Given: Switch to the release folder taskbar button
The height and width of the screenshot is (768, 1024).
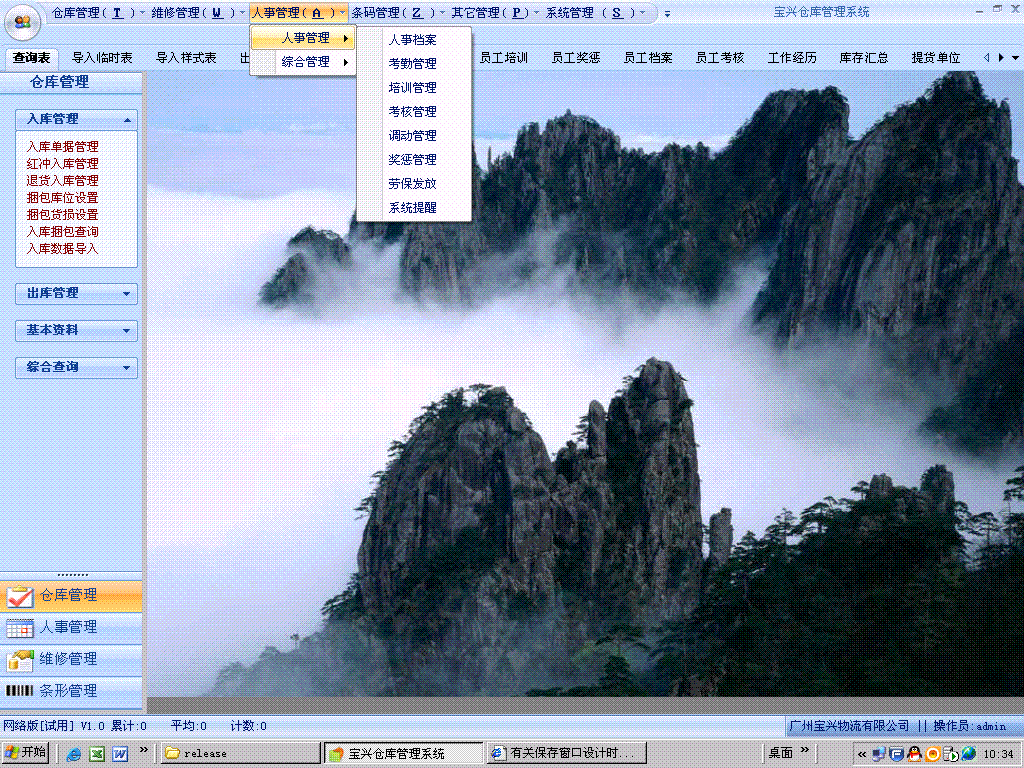Looking at the screenshot, I should click(241, 754).
